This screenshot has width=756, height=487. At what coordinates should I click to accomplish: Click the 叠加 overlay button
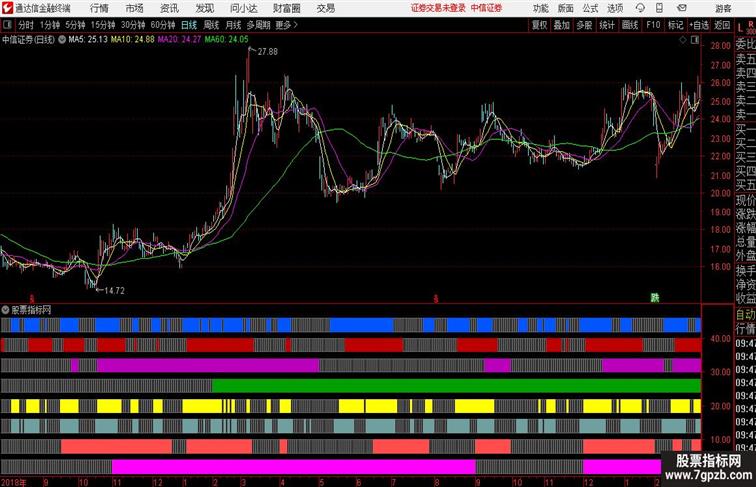click(561, 25)
